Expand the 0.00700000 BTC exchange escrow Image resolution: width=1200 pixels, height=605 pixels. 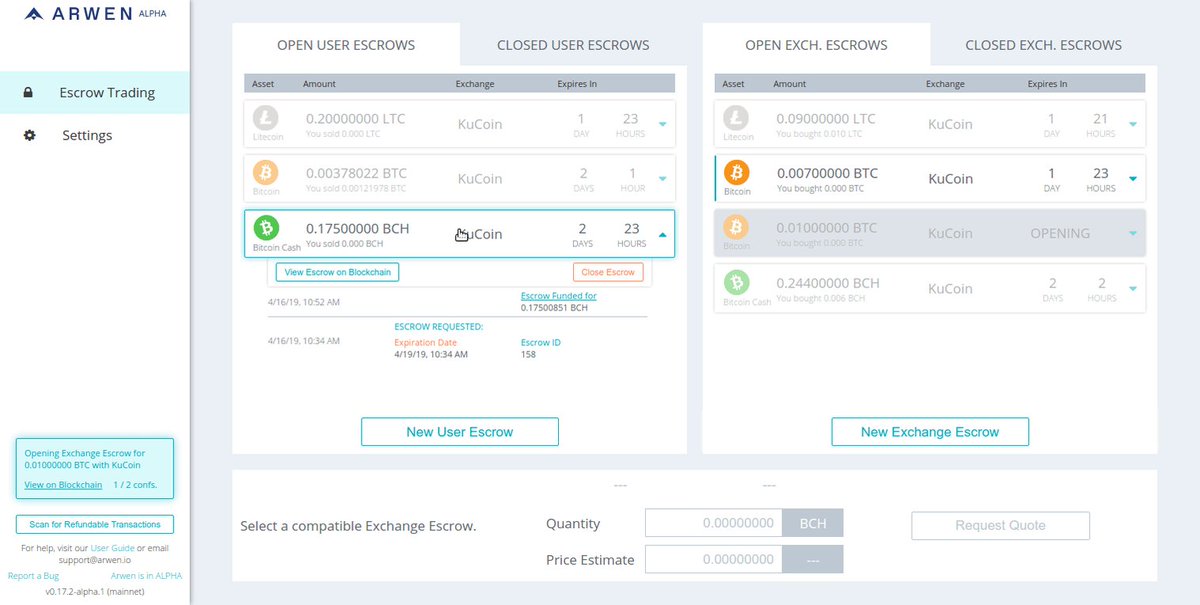point(1132,179)
